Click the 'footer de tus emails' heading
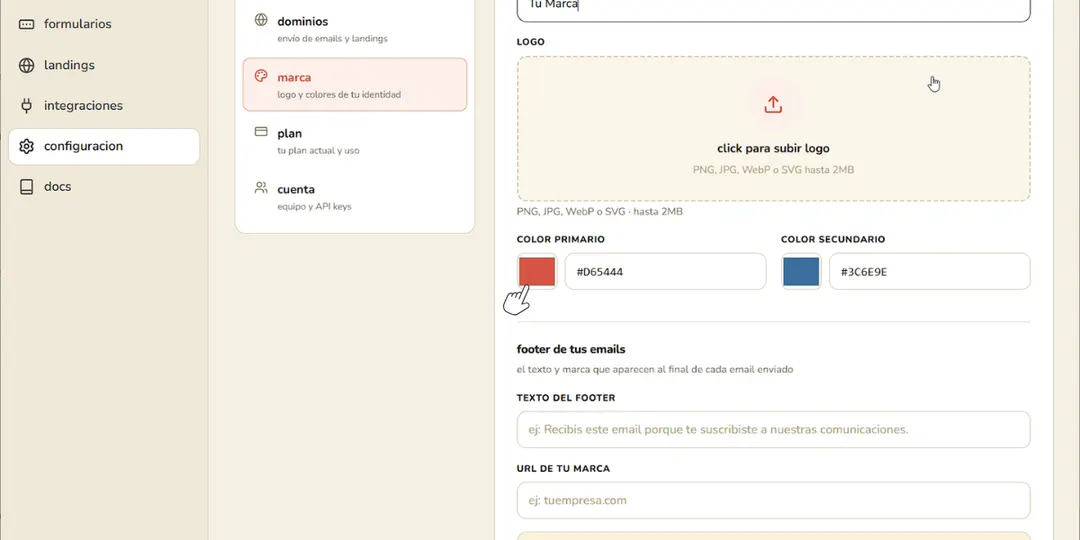Viewport: 1080px width, 540px height. [571, 349]
